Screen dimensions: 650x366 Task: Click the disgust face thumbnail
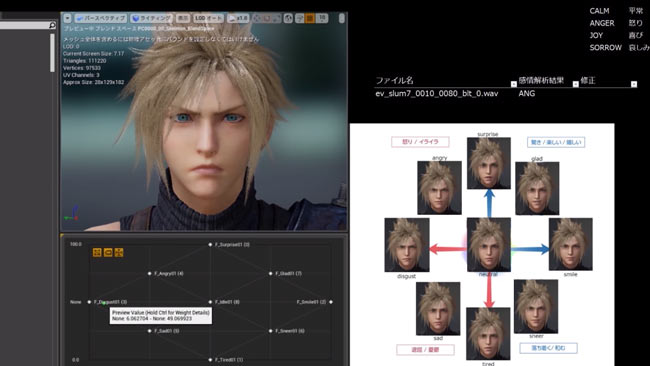click(407, 245)
